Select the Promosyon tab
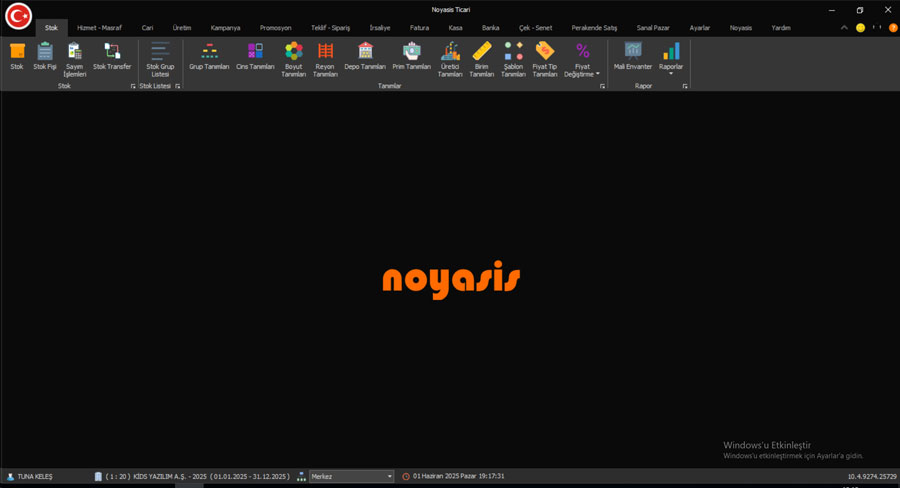Screen dimensions: 900x488 pos(276,28)
